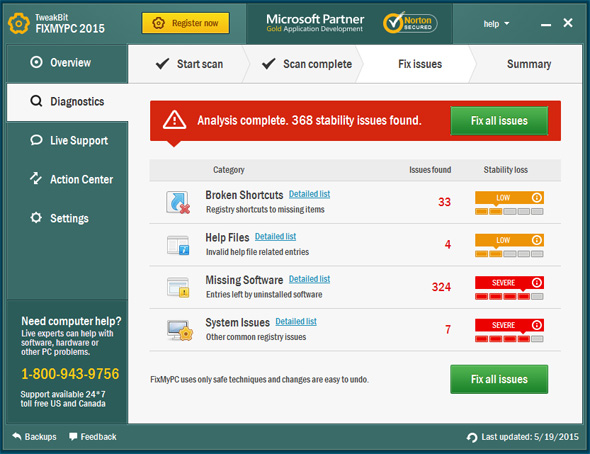This screenshot has height=454, width=590.
Task: Switch to the Summary step tab
Action: pos(529,64)
